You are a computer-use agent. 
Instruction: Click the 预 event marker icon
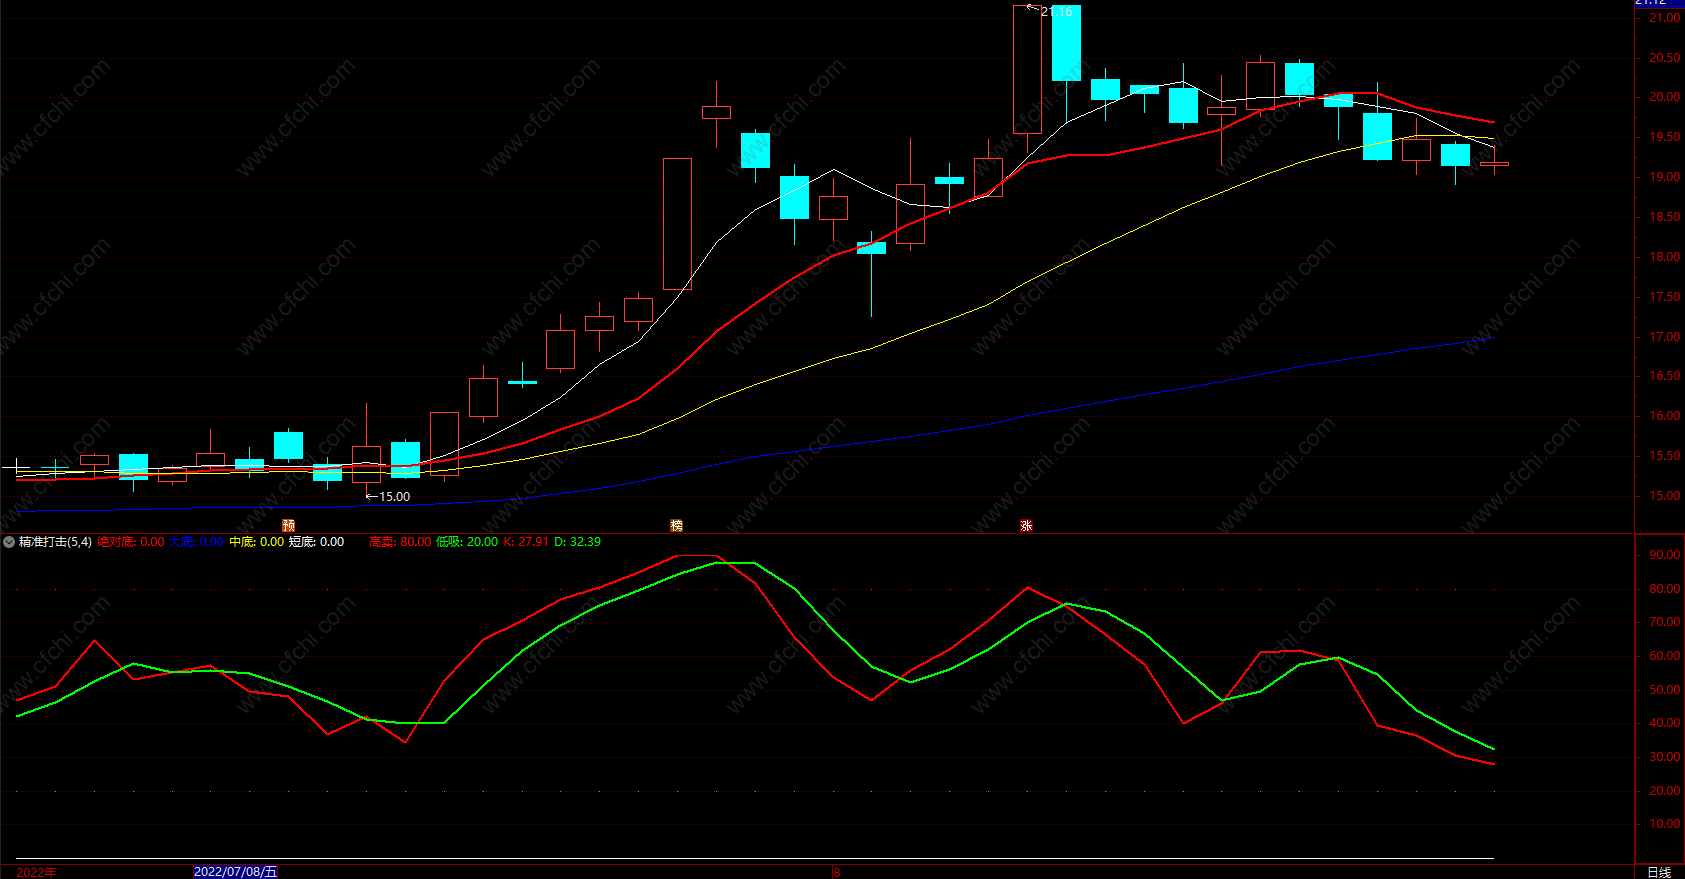289,525
